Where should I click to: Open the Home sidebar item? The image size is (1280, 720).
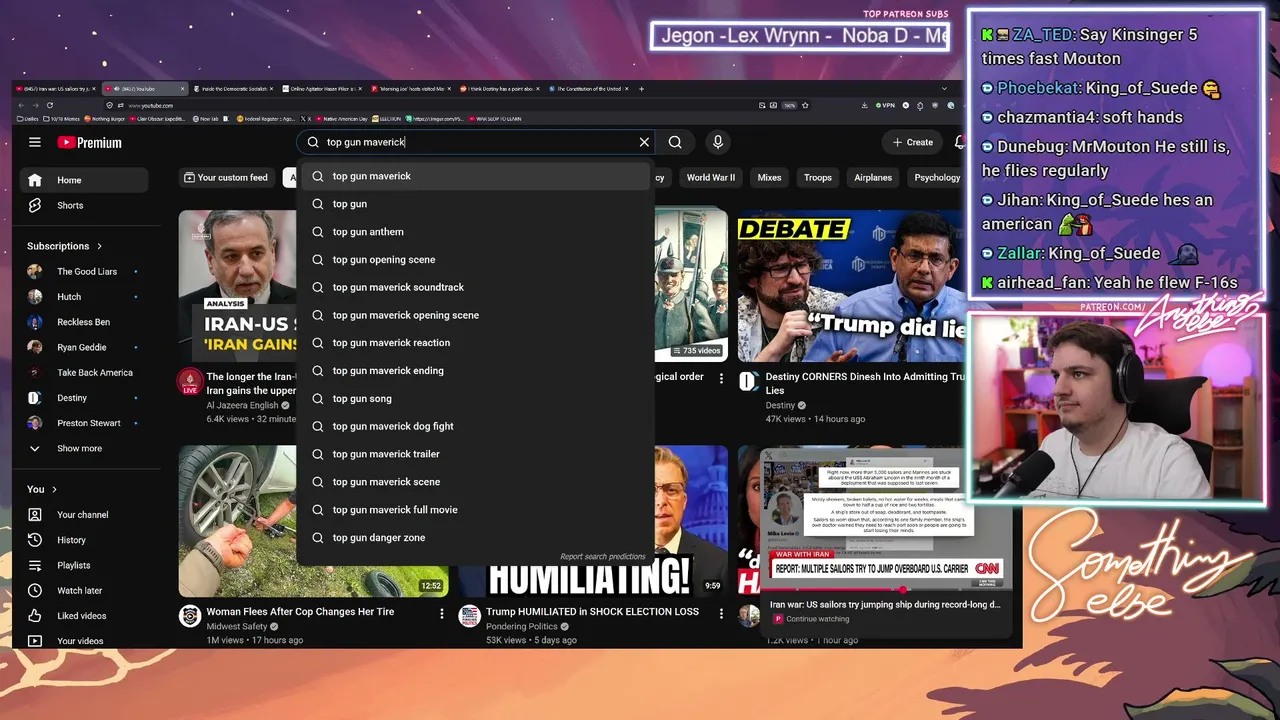click(x=84, y=180)
